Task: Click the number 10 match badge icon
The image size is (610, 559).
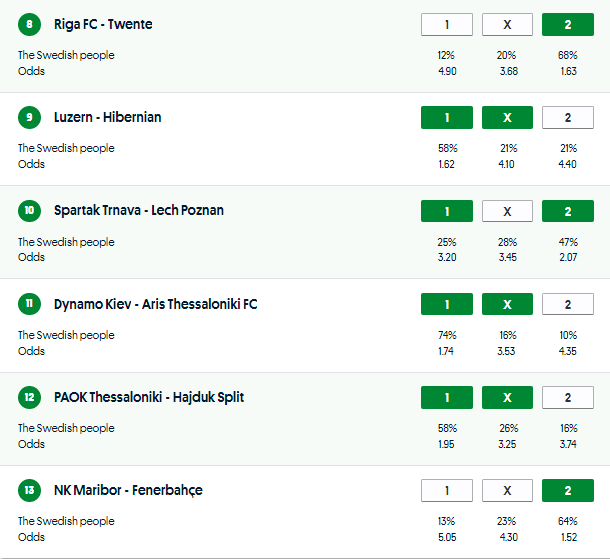Action: tap(30, 211)
